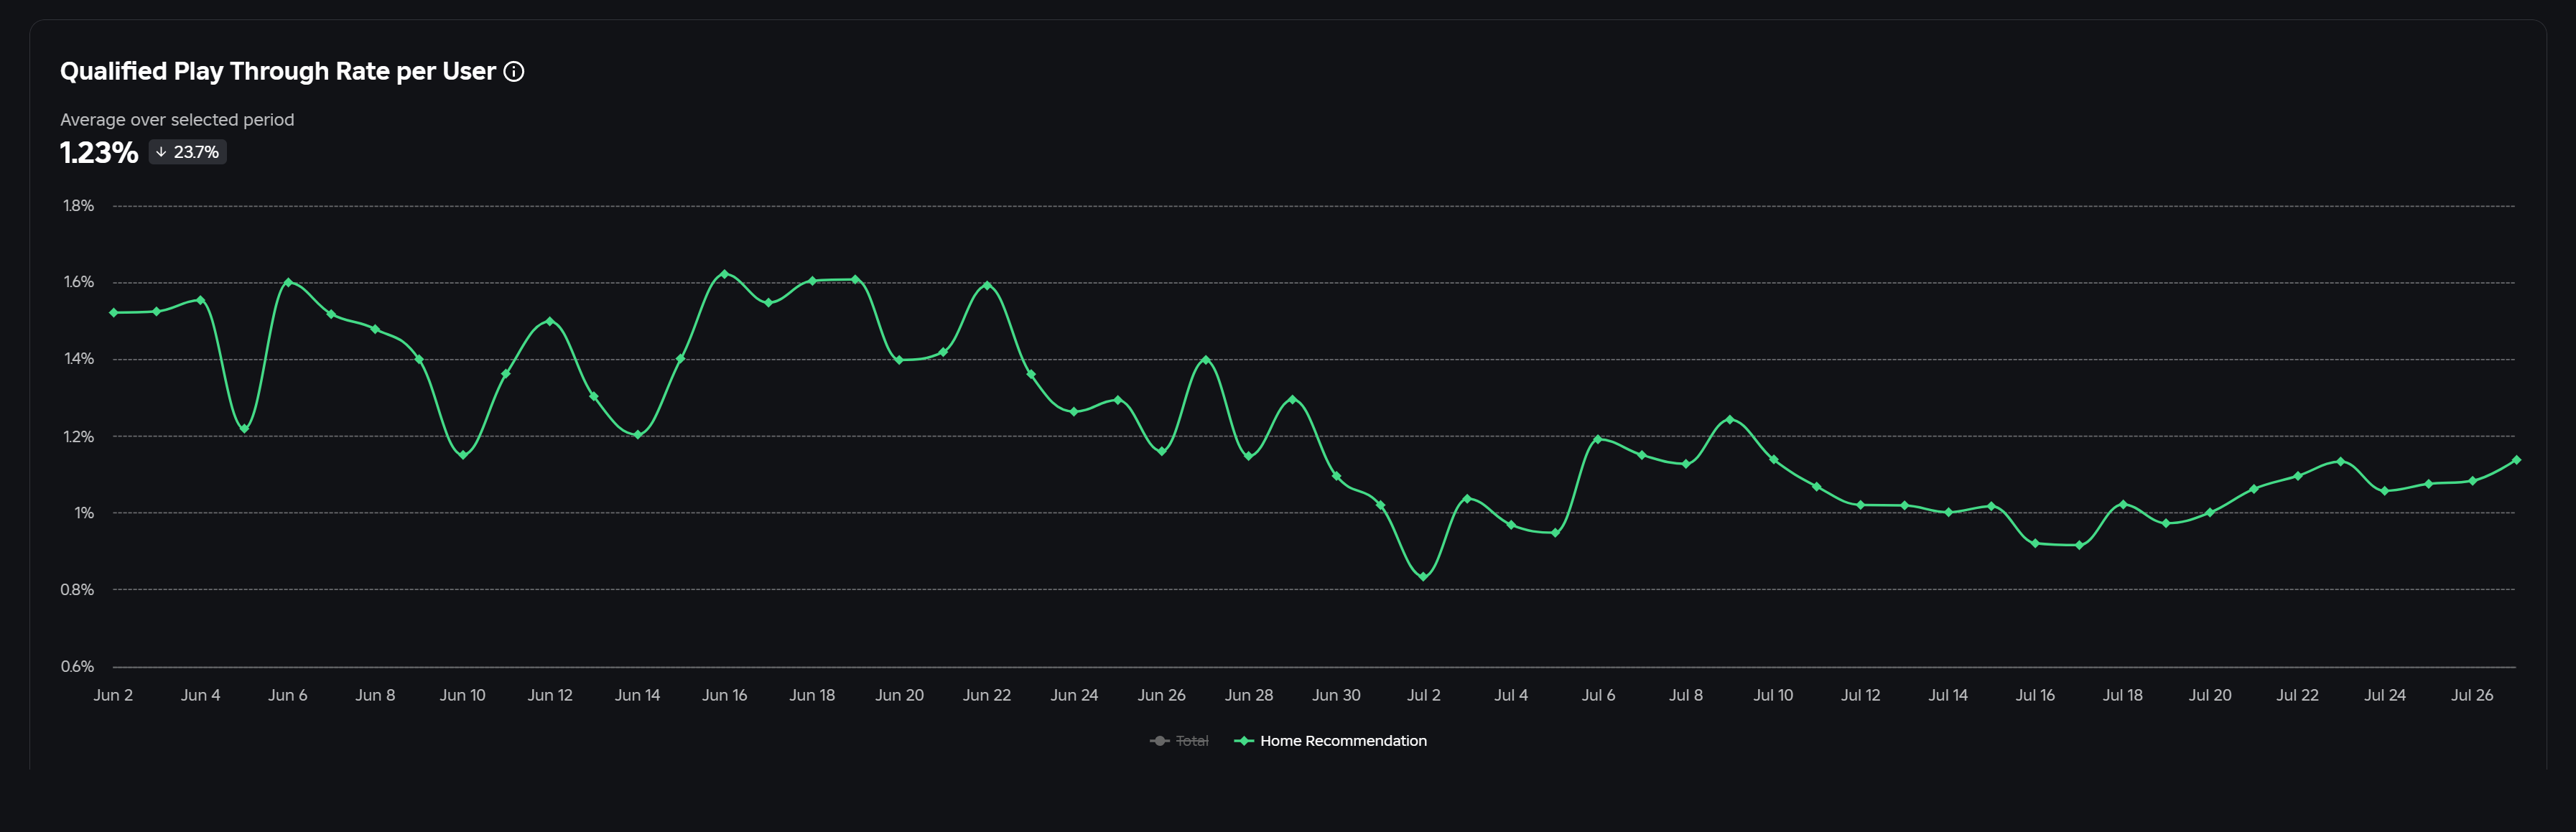Image resolution: width=2576 pixels, height=832 pixels.
Task: Click the info icon beside chart title
Action: point(514,71)
